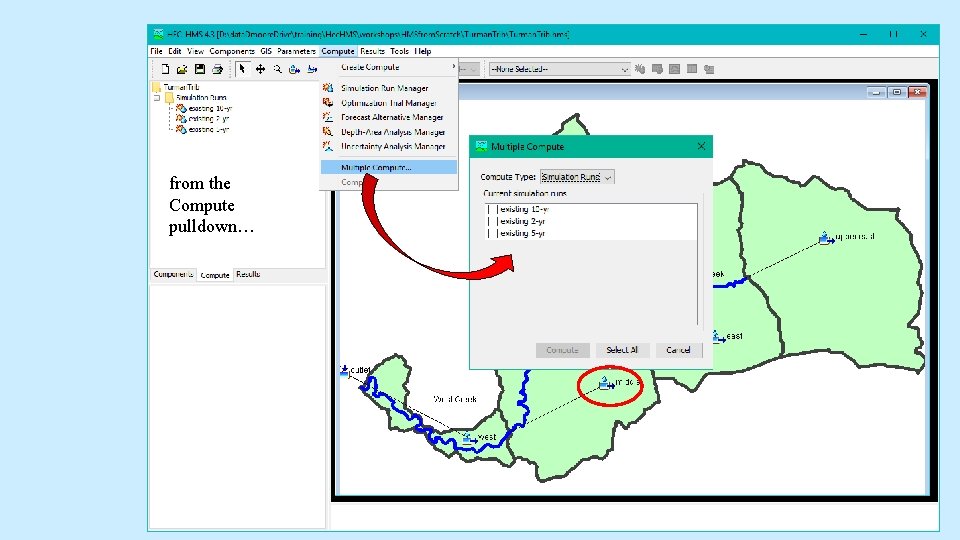Open the Results menu
The width and height of the screenshot is (960, 540).
point(372,51)
